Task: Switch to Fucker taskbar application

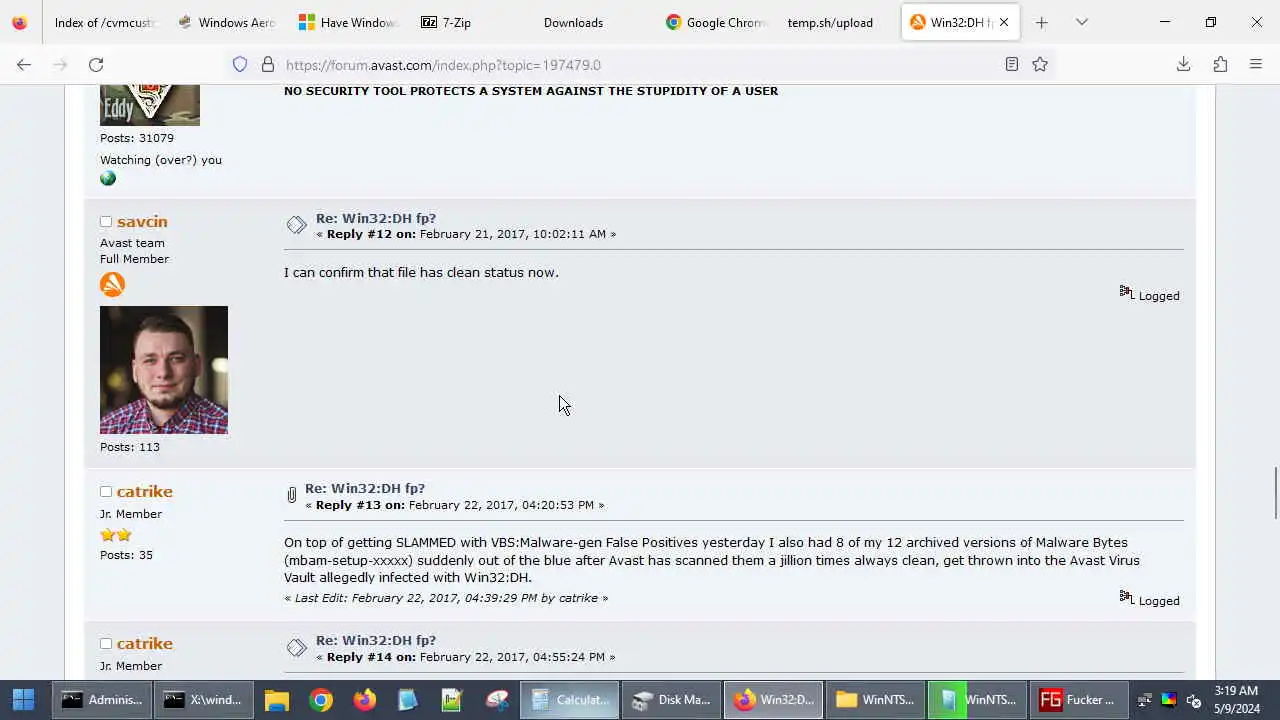Action: coord(1078,700)
